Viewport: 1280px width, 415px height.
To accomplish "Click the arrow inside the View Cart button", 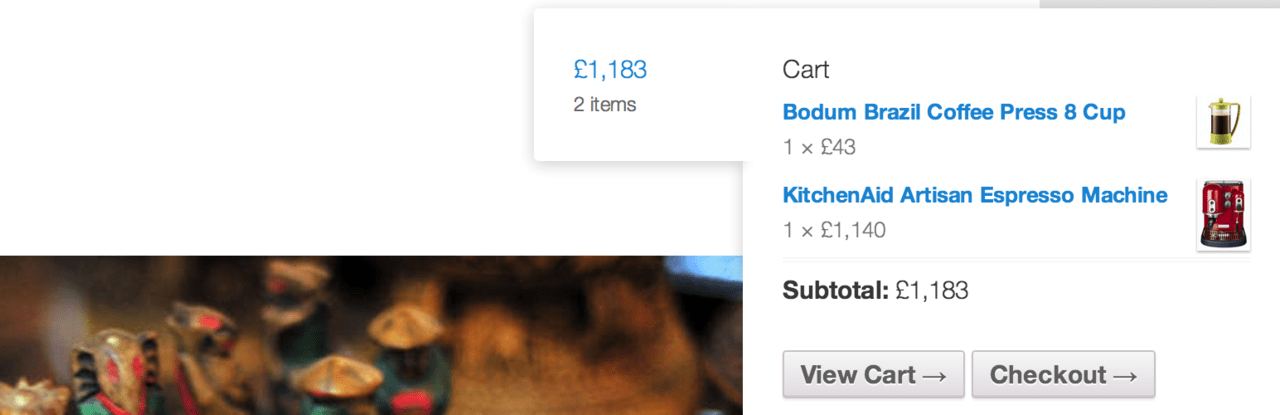I will (934, 376).
